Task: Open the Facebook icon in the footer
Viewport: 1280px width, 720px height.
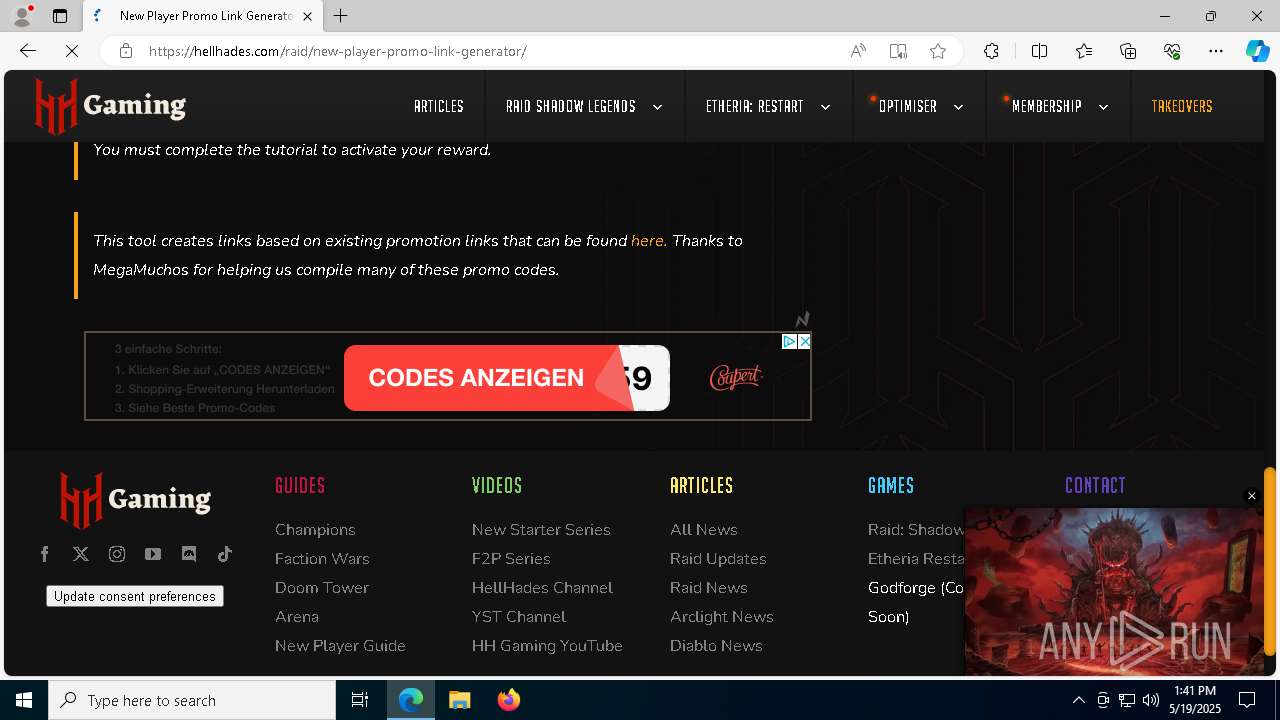Action: (x=45, y=554)
